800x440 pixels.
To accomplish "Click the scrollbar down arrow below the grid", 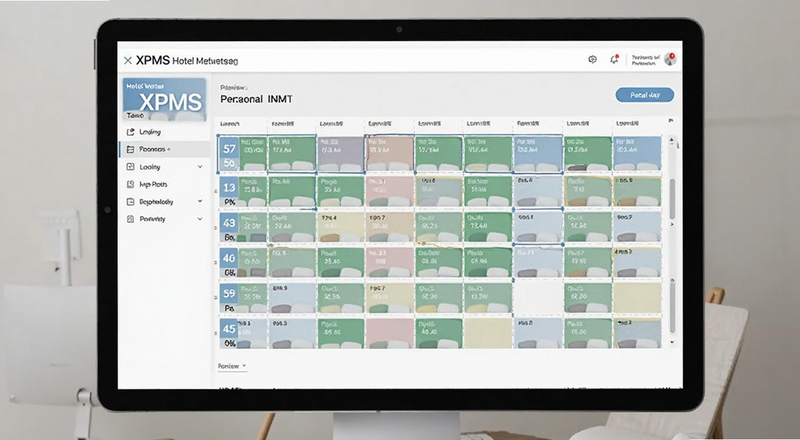I will [x=672, y=343].
